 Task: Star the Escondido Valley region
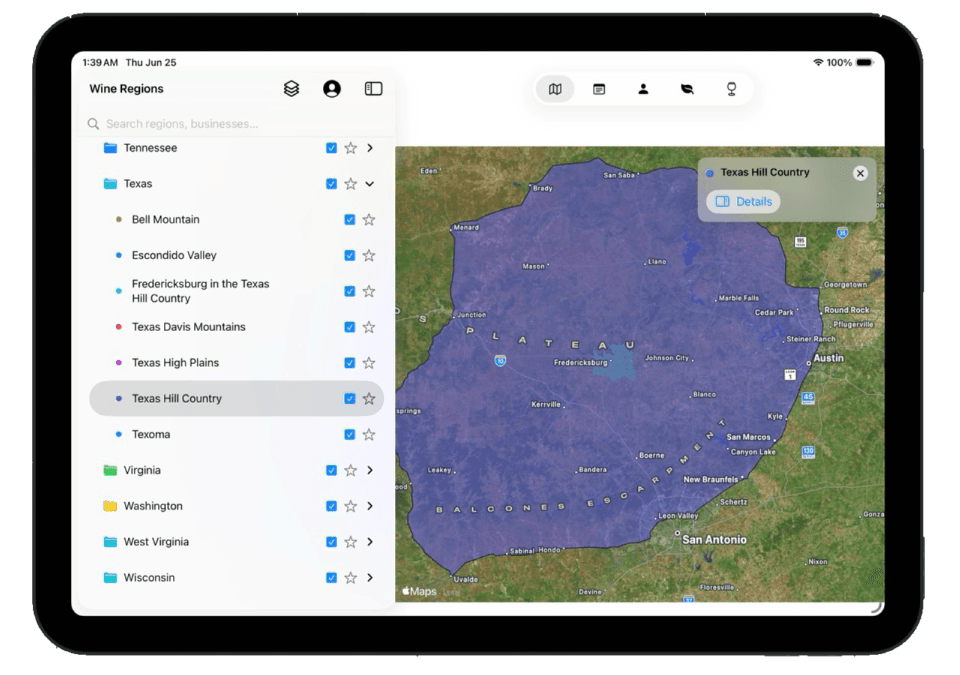coord(369,255)
